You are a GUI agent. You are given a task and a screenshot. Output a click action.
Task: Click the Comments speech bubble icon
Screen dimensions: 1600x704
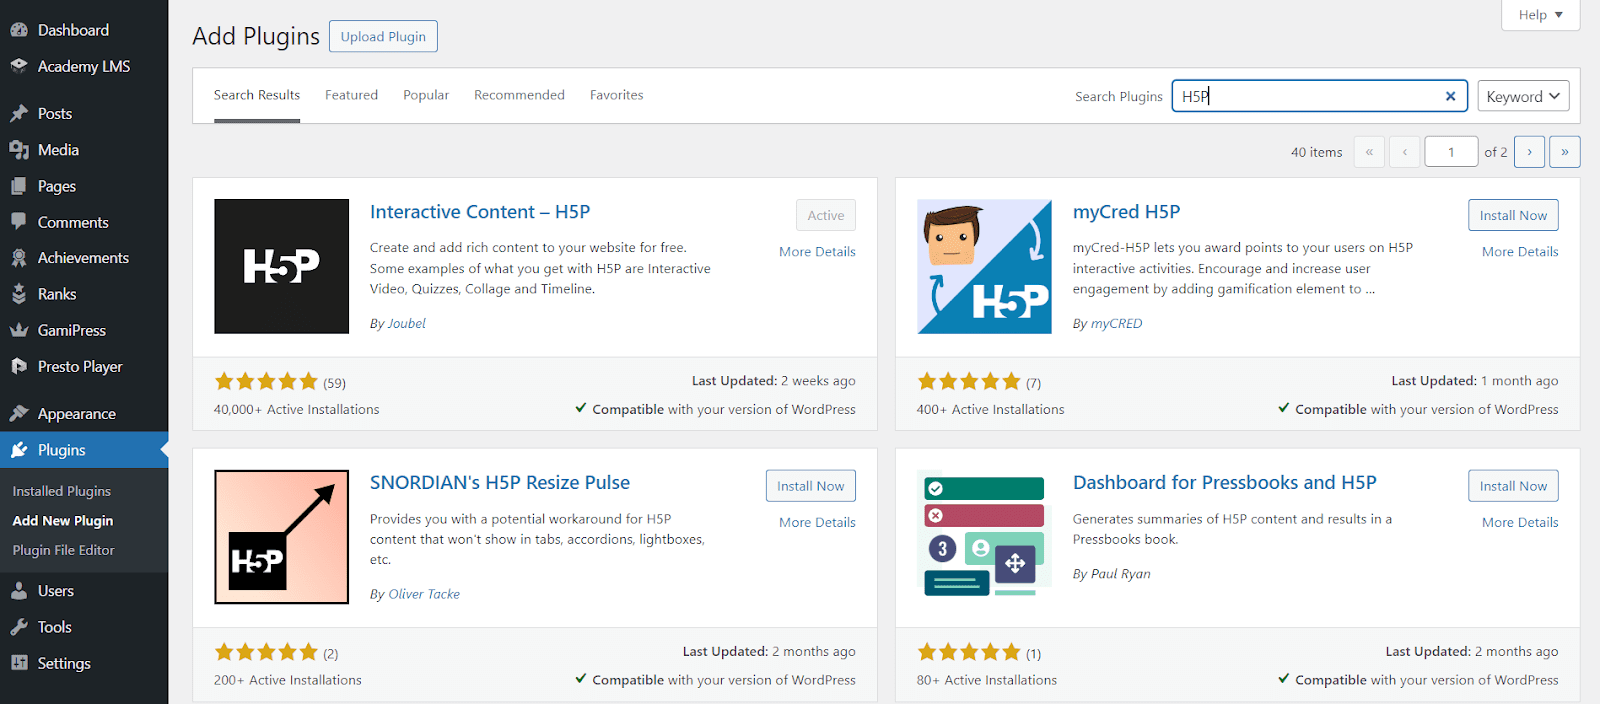coord(18,222)
